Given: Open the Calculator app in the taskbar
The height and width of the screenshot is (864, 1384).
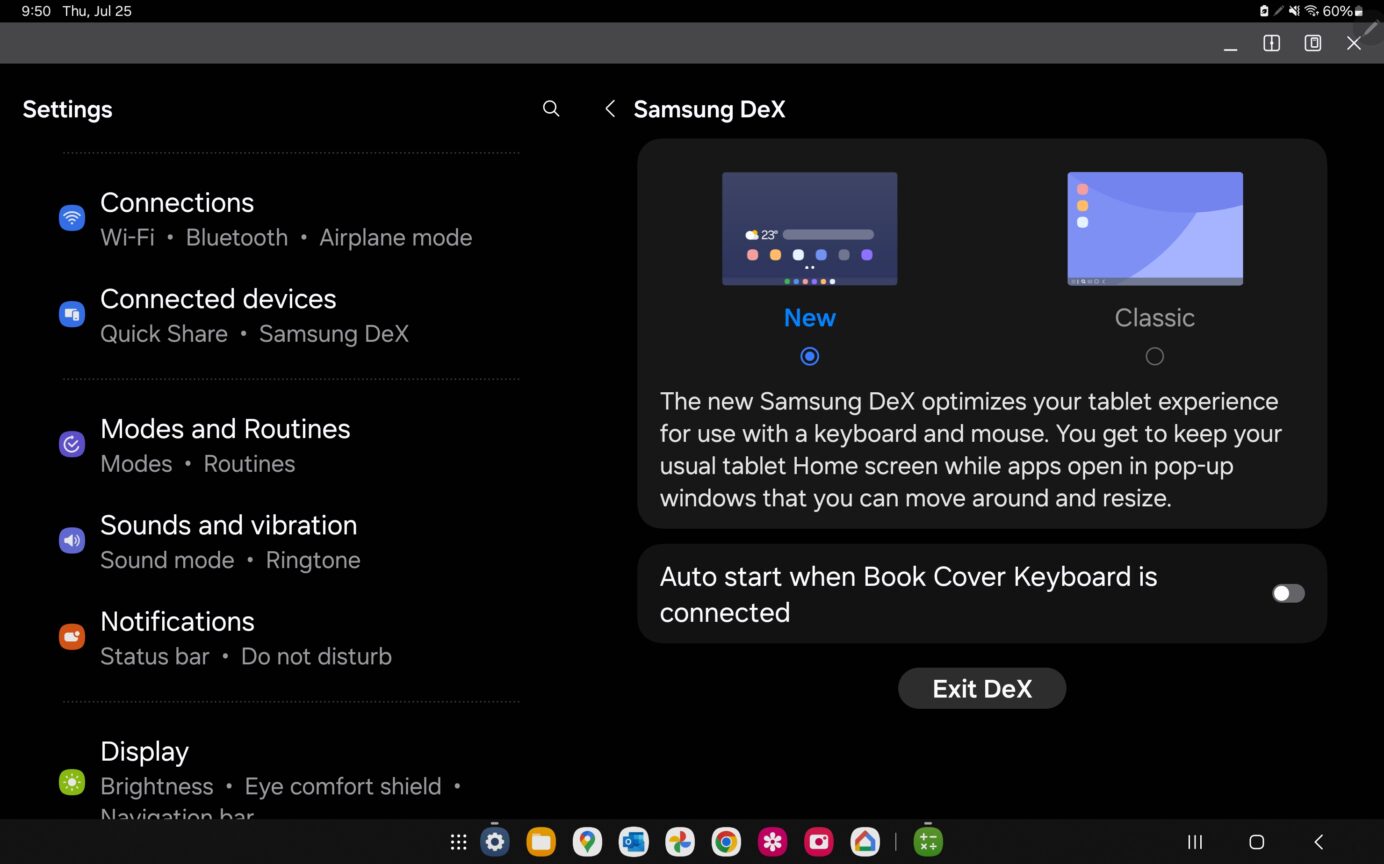Looking at the screenshot, I should click(927, 842).
